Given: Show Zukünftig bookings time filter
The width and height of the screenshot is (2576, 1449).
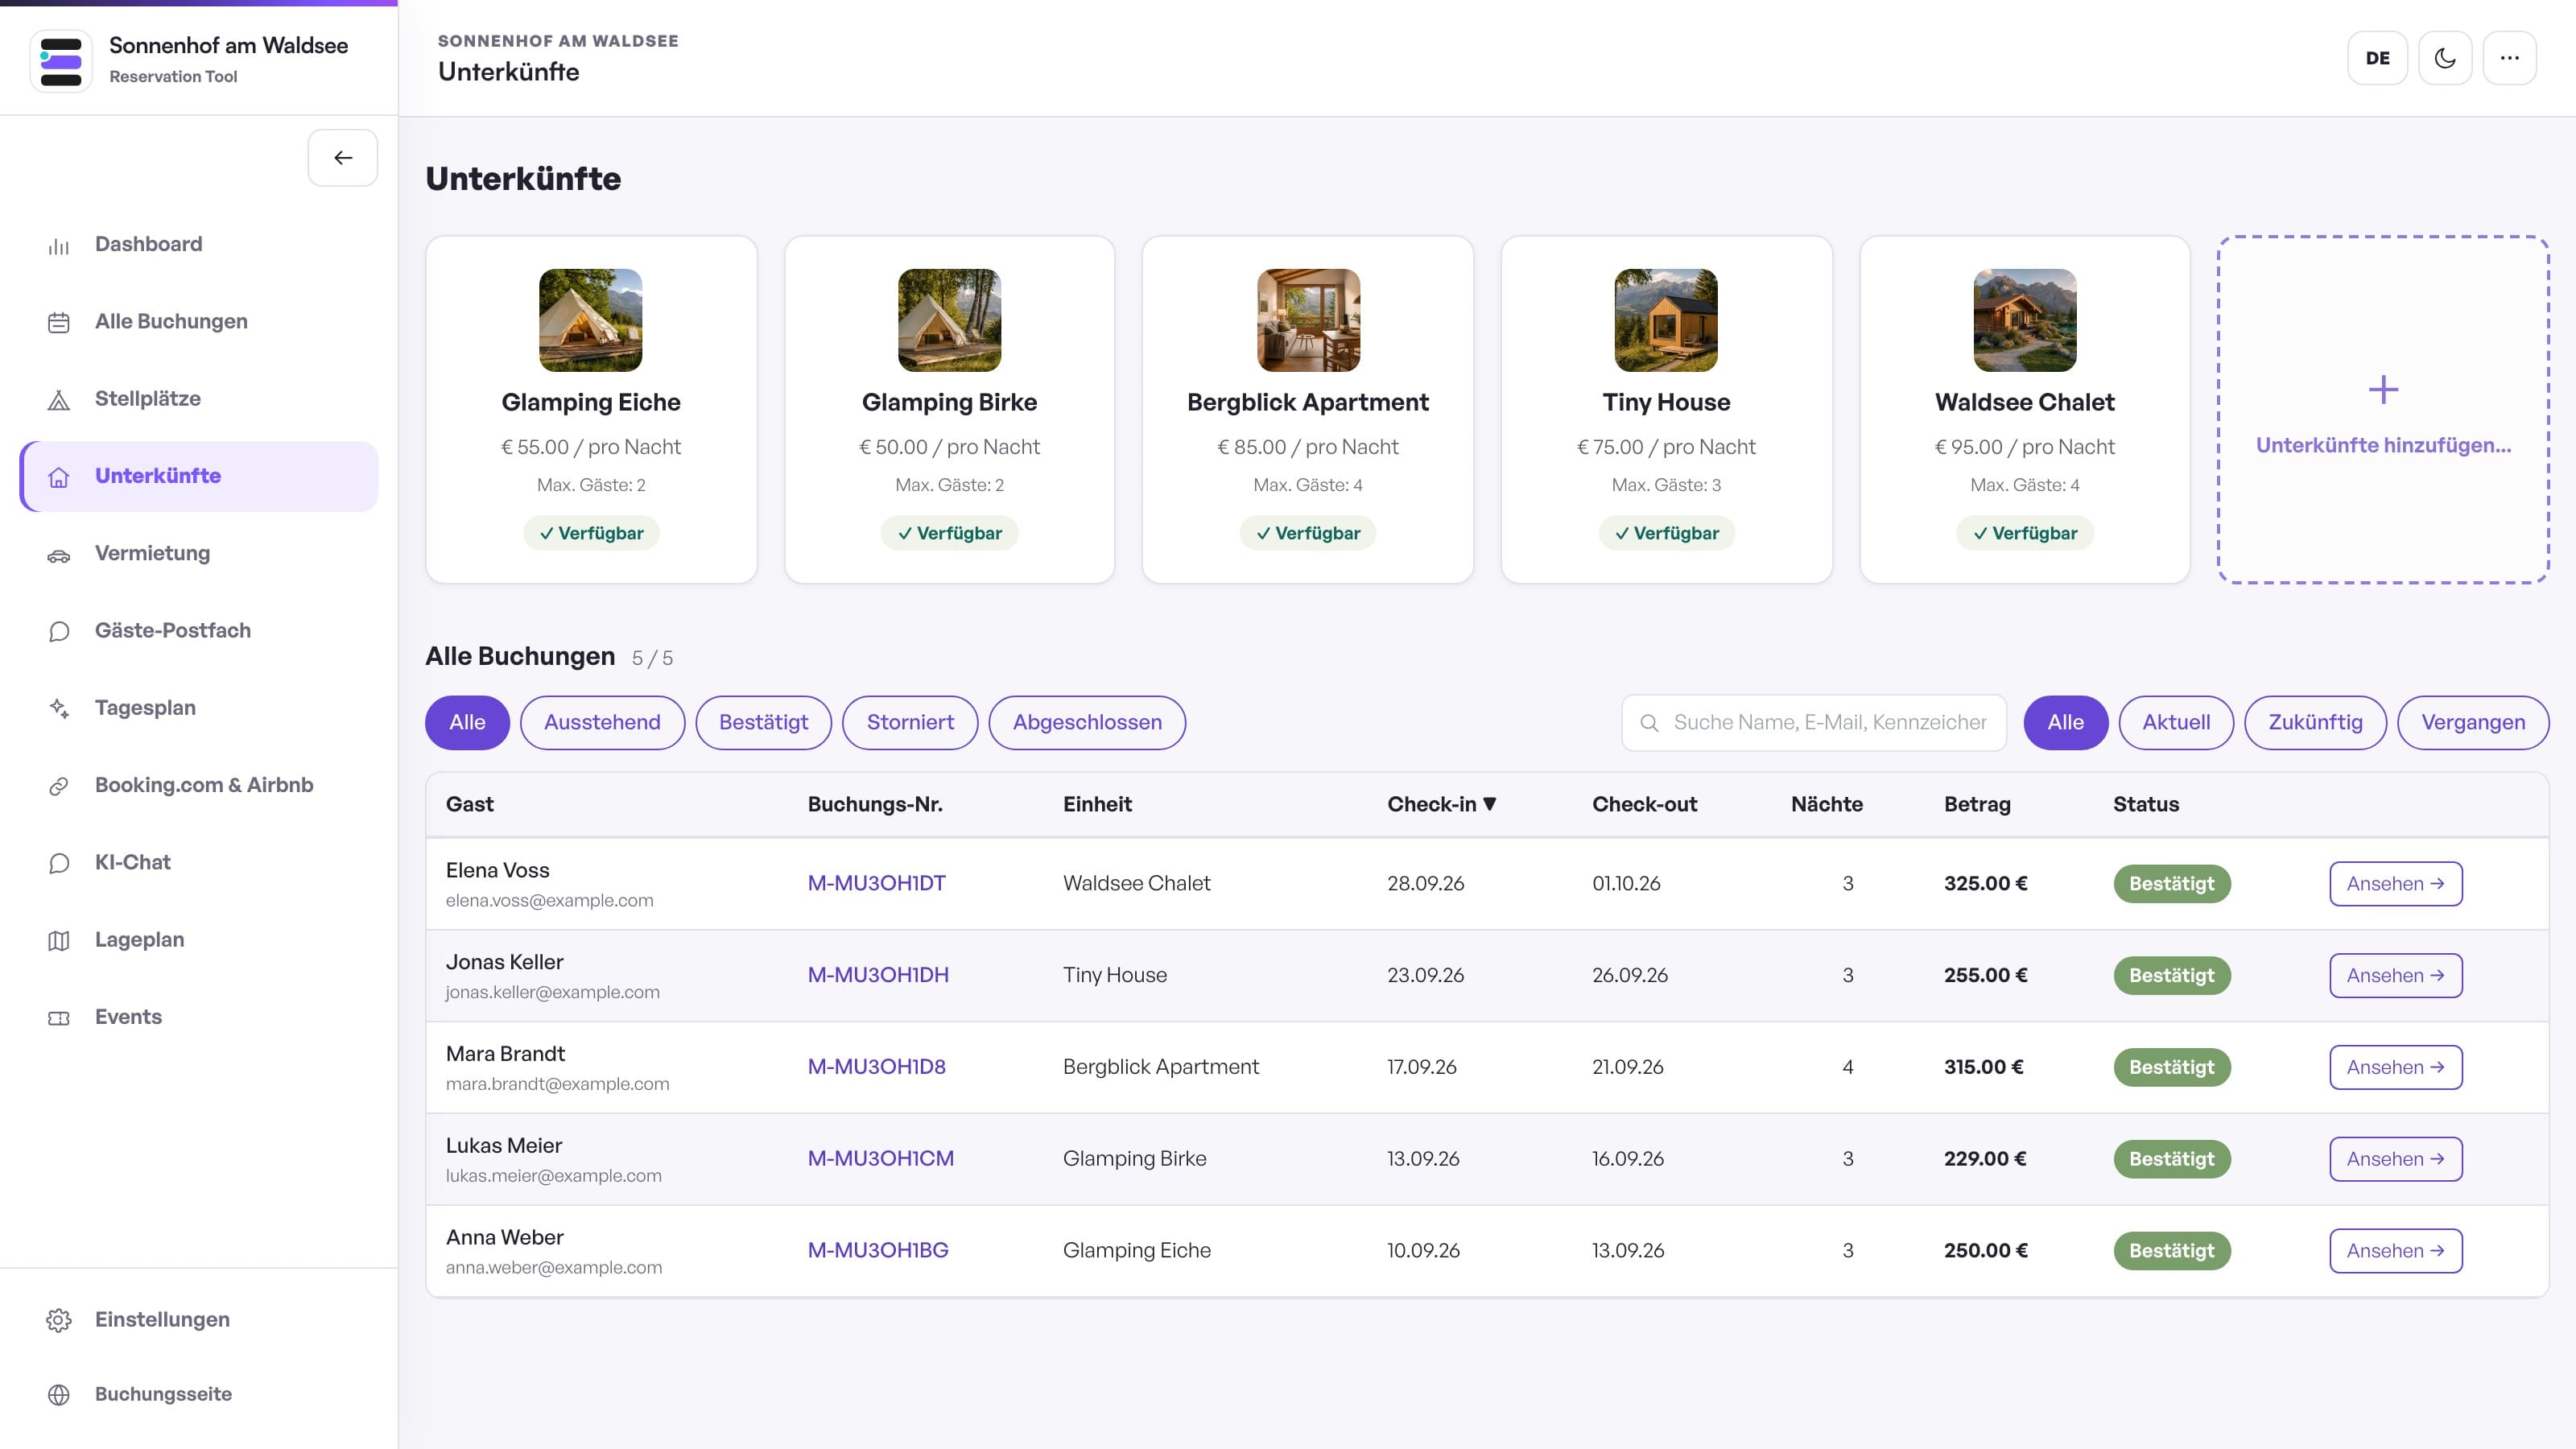Looking at the screenshot, I should pos(2315,722).
